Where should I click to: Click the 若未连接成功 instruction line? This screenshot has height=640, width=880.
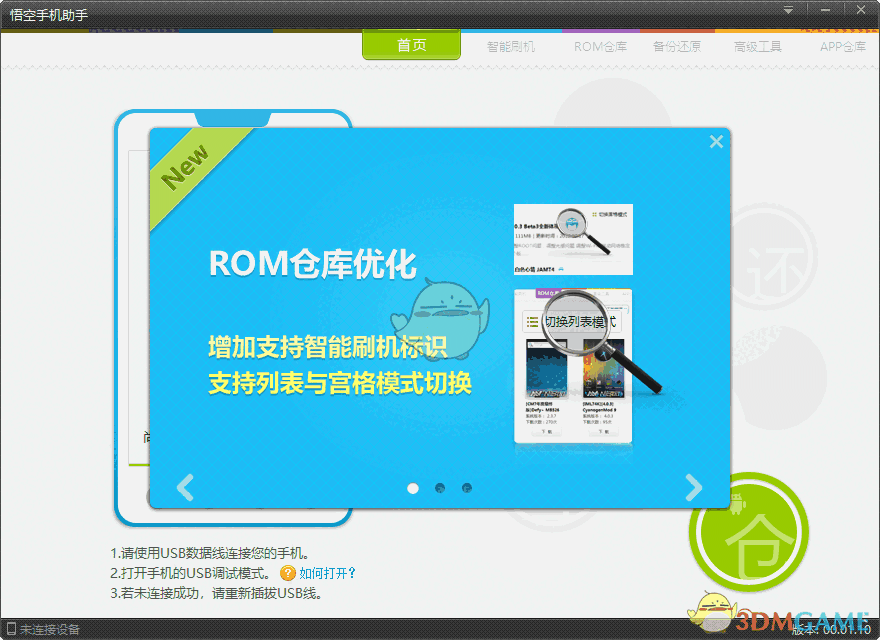216,593
